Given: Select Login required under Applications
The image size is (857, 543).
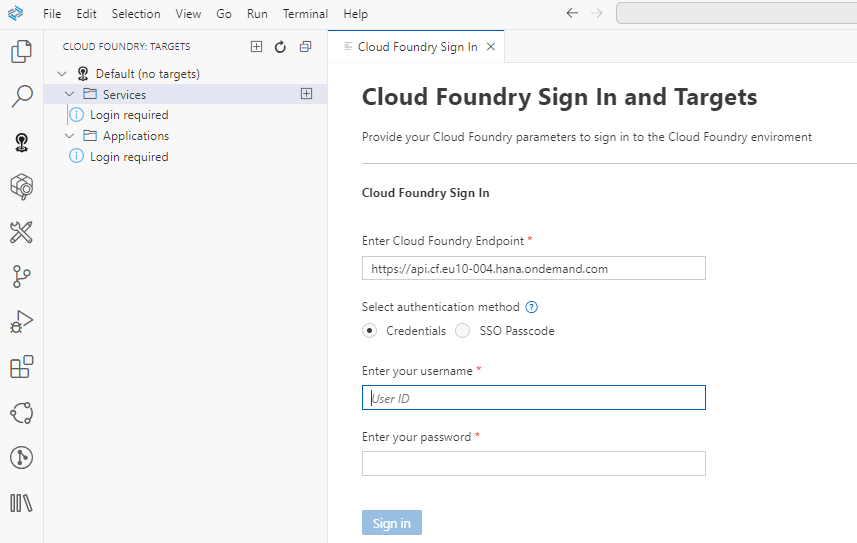Looking at the screenshot, I should pos(129,156).
